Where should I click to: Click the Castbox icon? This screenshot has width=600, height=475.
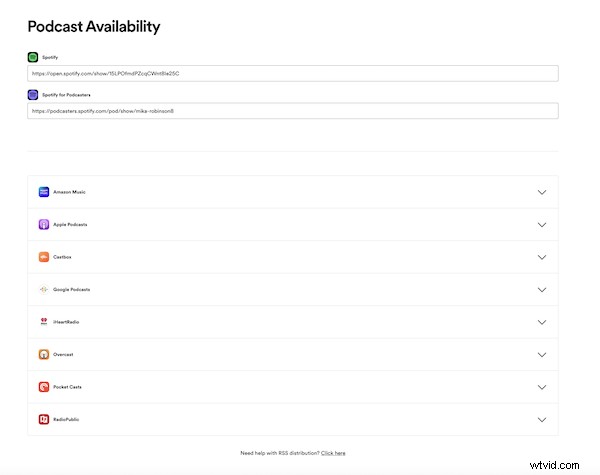[x=44, y=257]
